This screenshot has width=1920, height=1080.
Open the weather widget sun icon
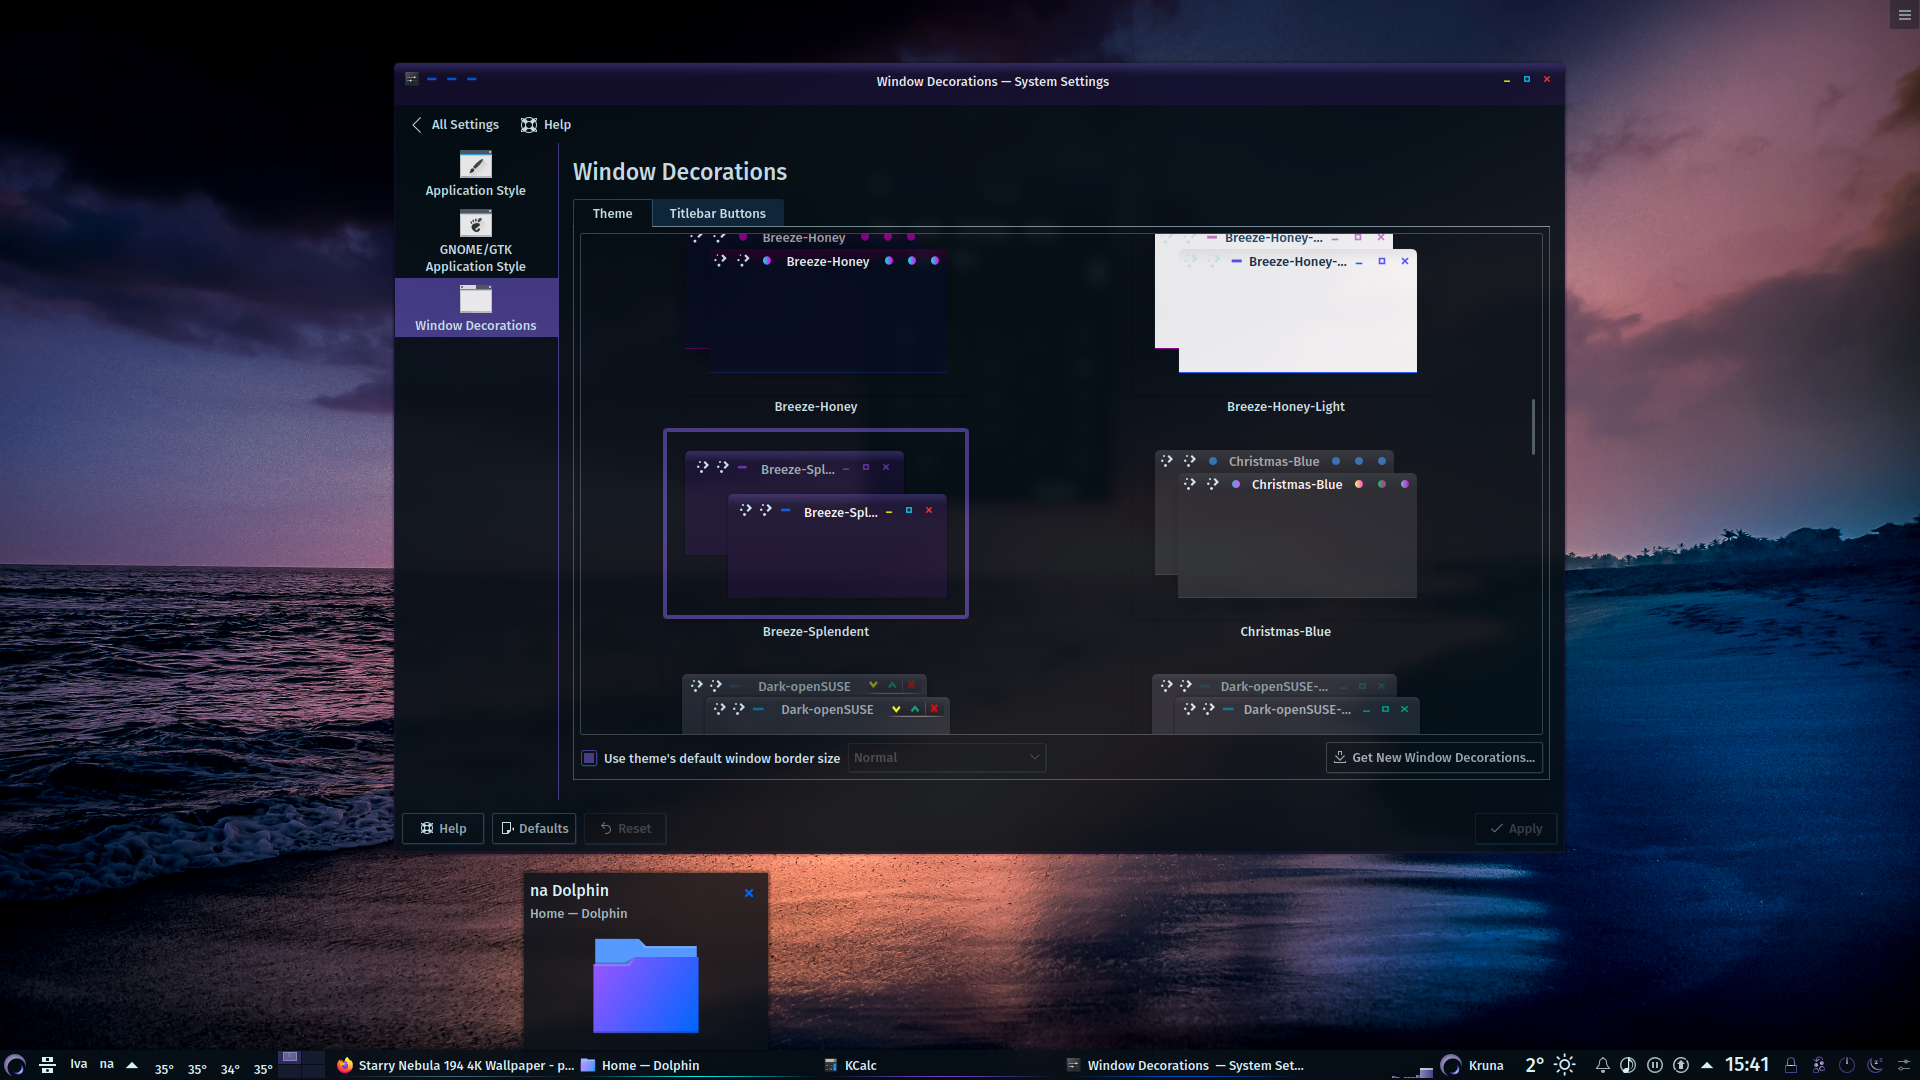tap(1565, 1065)
